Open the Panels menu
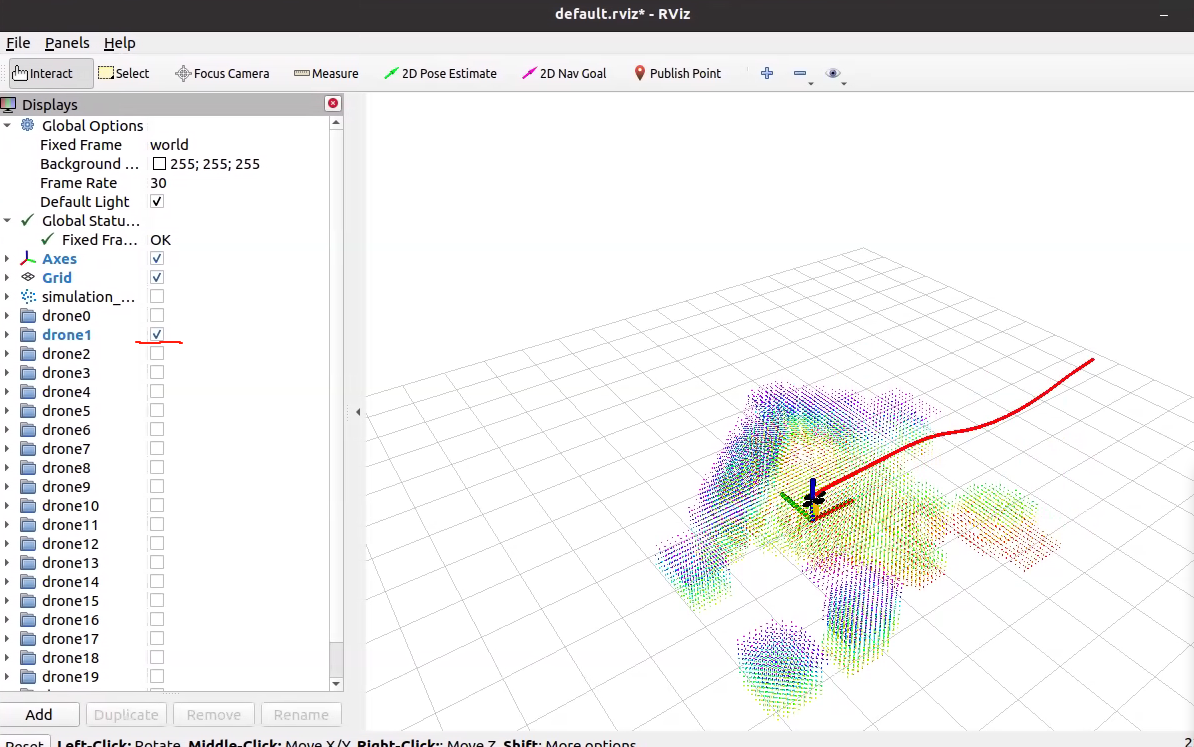This screenshot has height=747, width=1194. (67, 43)
